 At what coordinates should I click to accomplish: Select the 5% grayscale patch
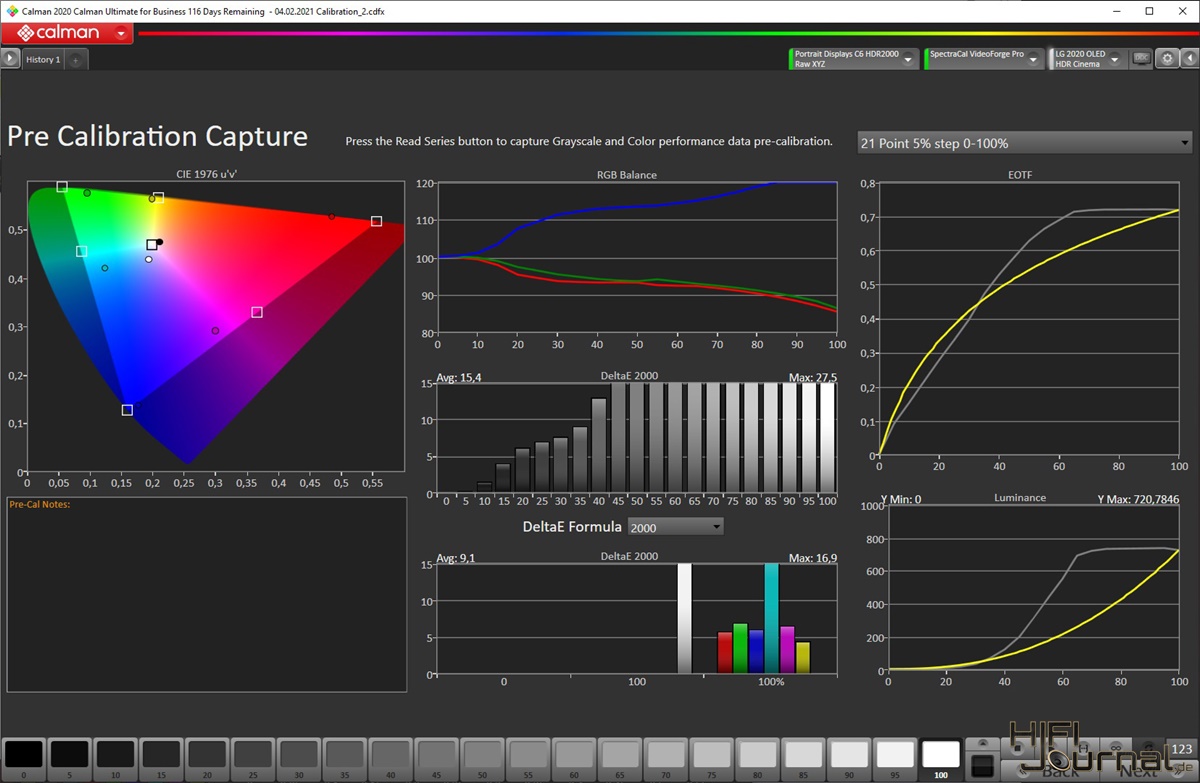(x=70, y=759)
